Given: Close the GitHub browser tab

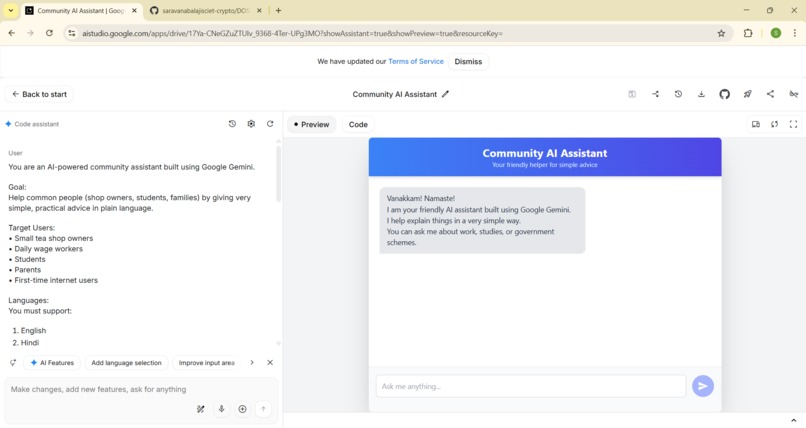Looking at the screenshot, I should click(x=259, y=10).
